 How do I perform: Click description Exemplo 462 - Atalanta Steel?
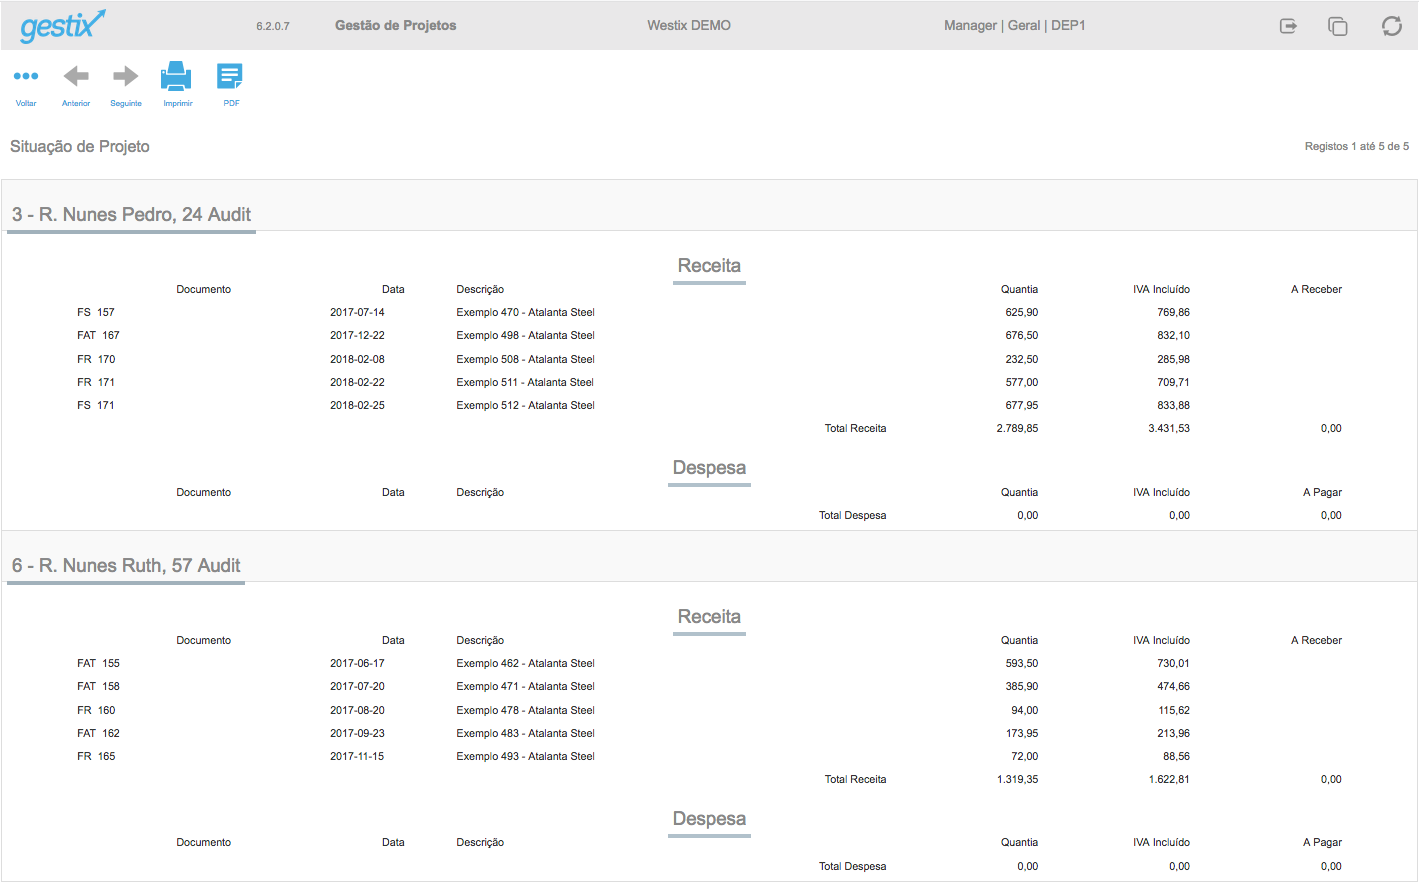(525, 663)
